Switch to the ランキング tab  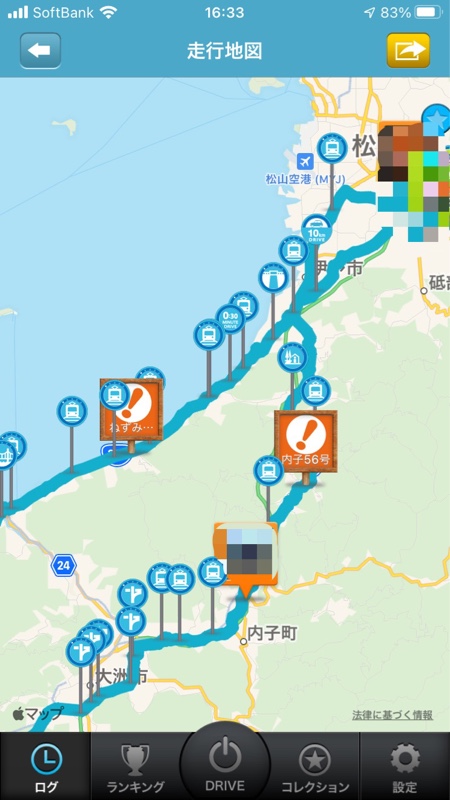[135, 767]
